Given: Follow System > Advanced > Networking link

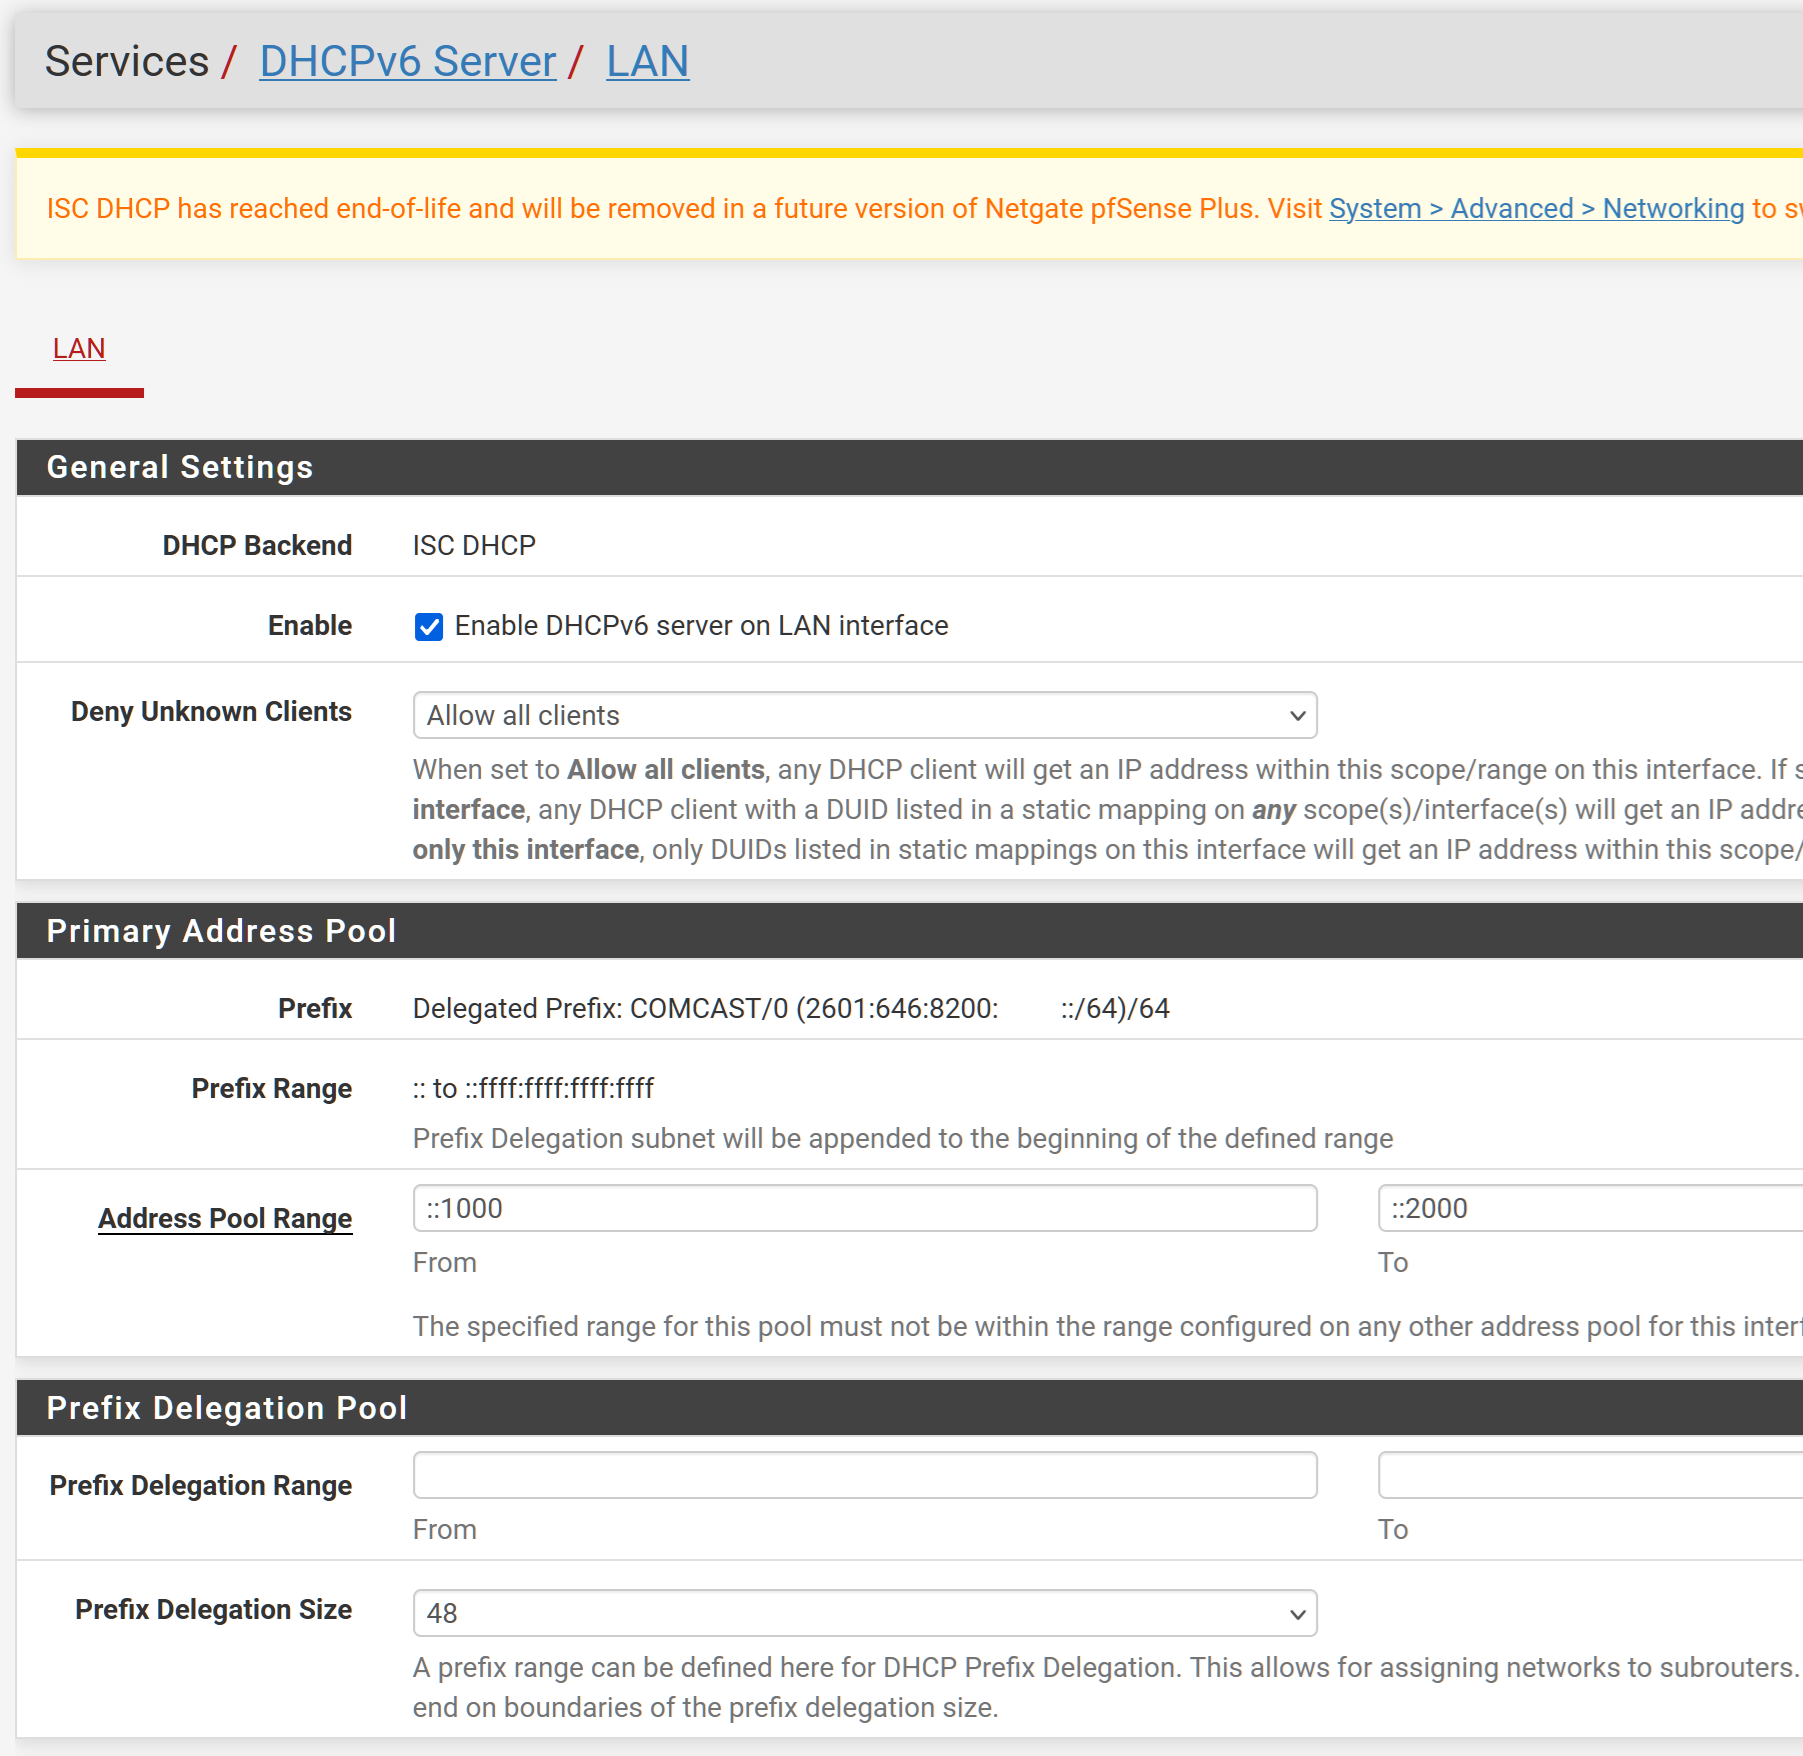Looking at the screenshot, I should pyautogui.click(x=1536, y=208).
